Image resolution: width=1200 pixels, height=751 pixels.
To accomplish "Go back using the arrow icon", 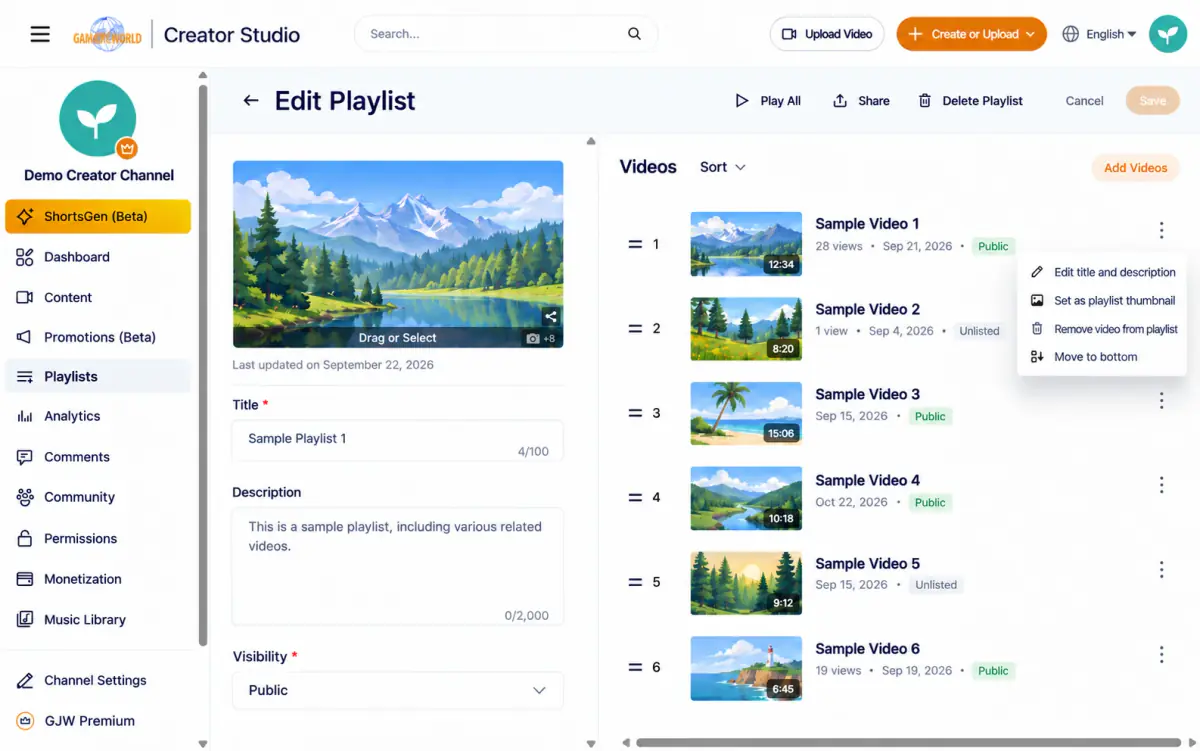I will click(251, 101).
